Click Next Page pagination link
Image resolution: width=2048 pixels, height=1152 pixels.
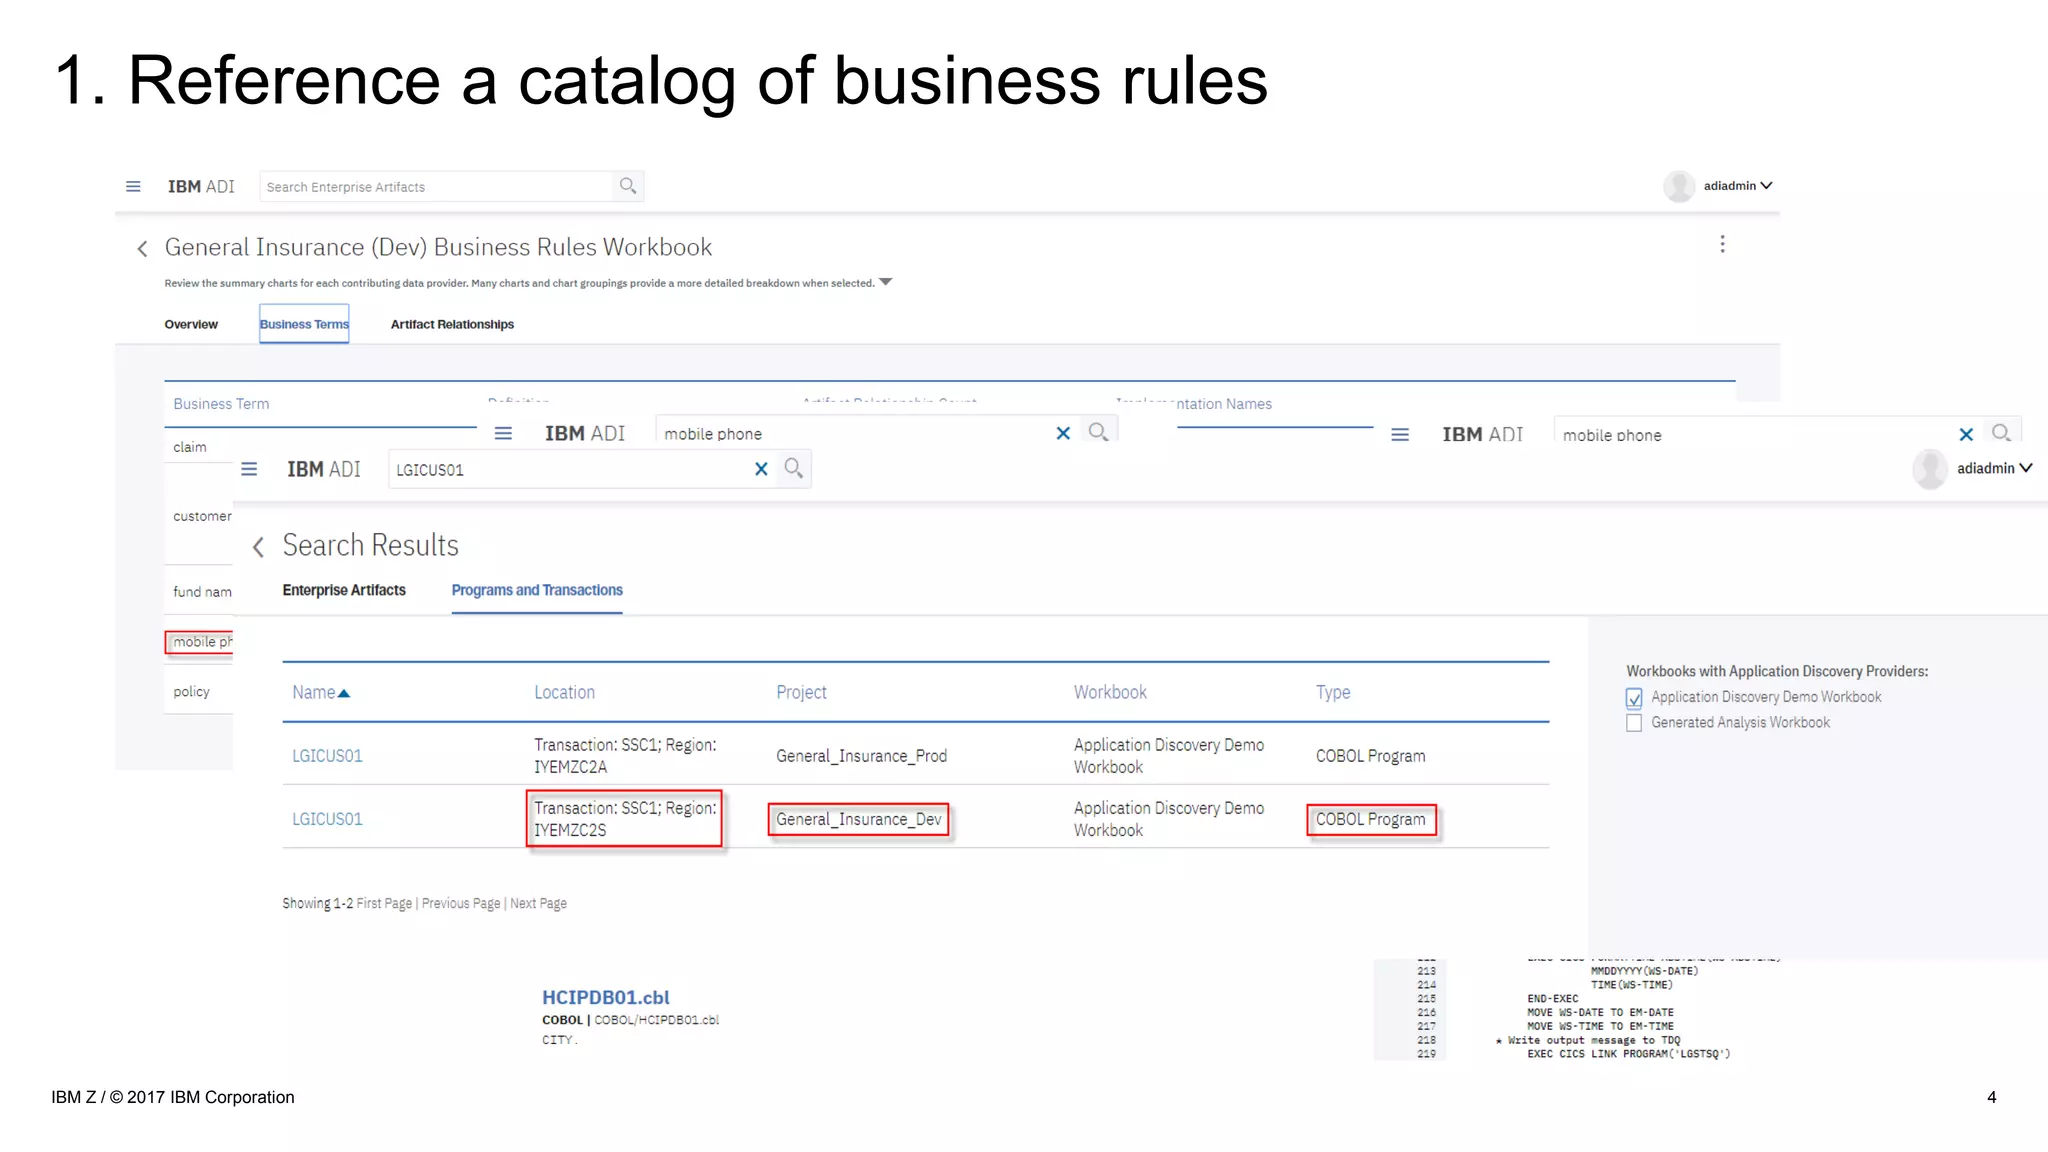coord(538,903)
